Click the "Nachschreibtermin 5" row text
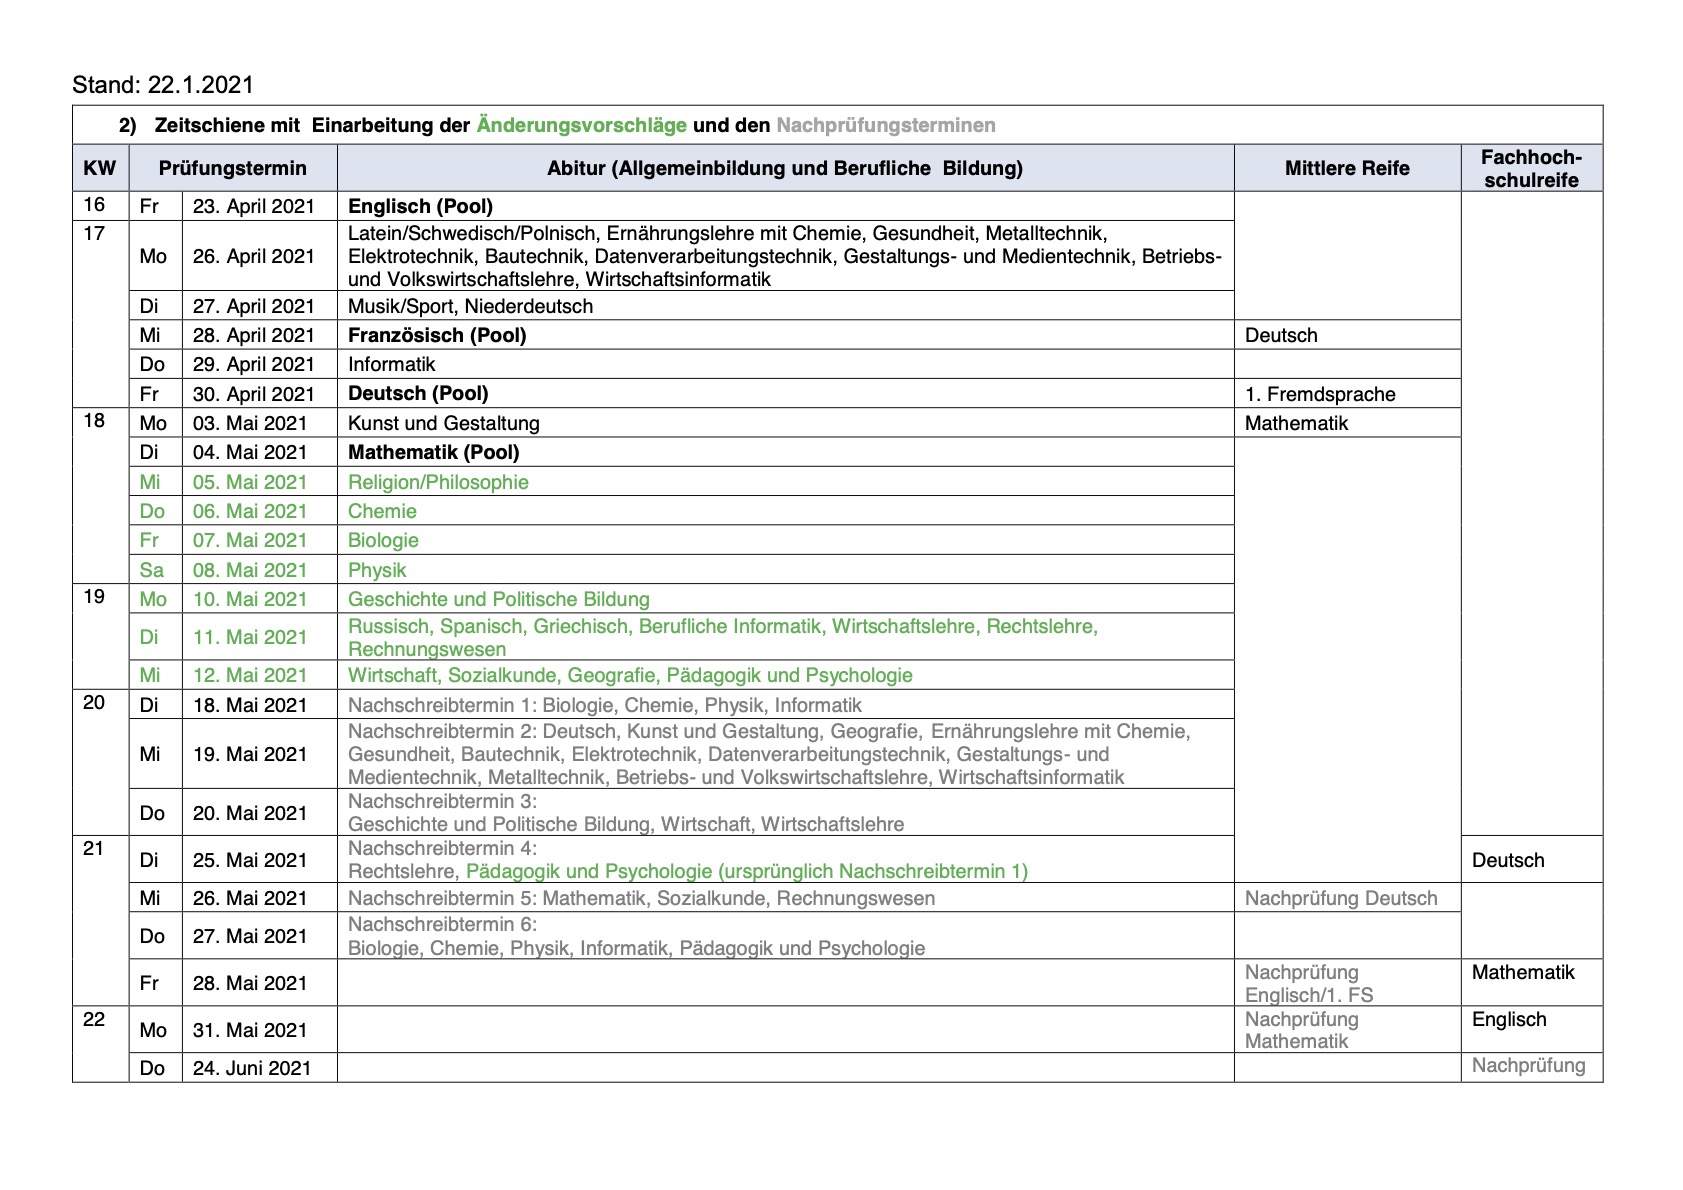 click(641, 898)
